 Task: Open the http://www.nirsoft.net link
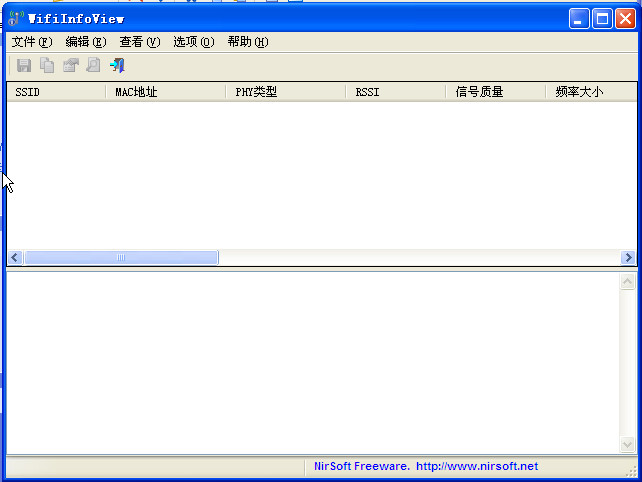477,466
